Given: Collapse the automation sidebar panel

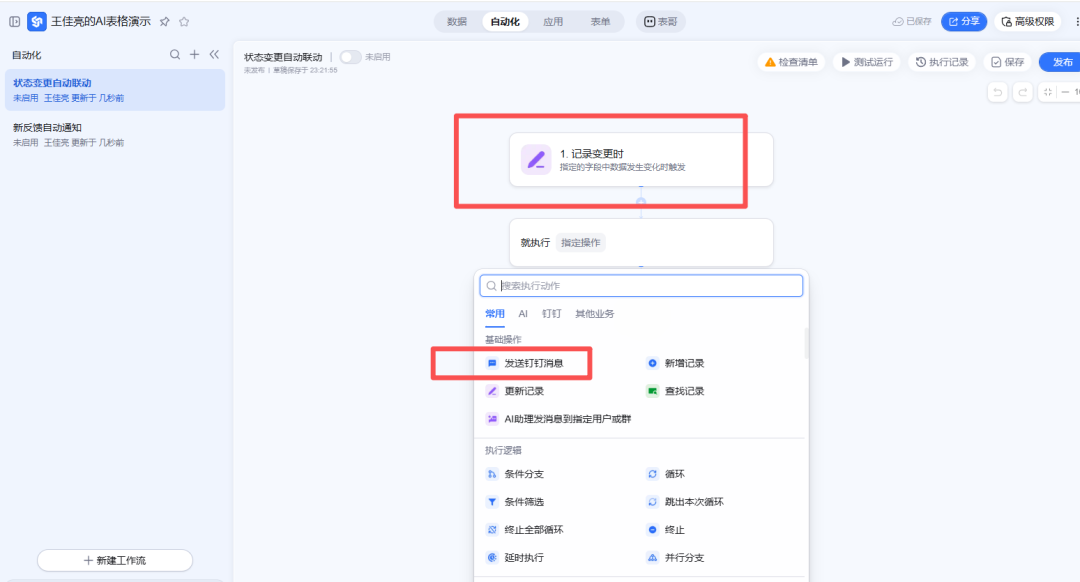Looking at the screenshot, I should 214,54.
